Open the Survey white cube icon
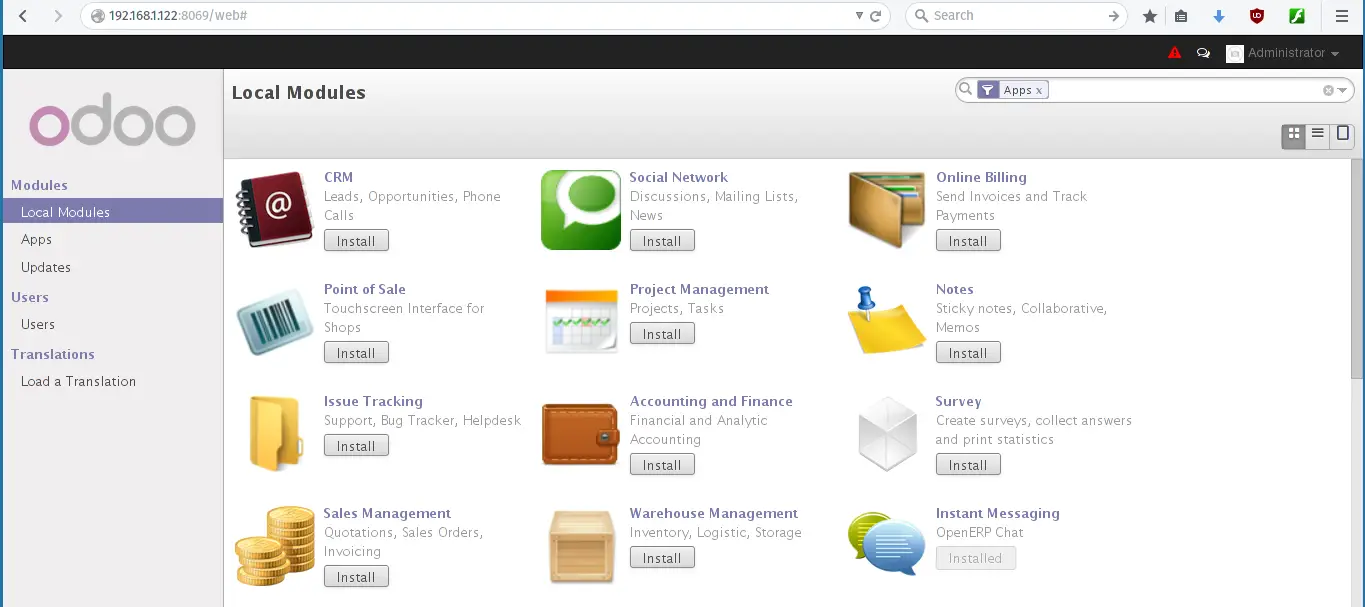The height and width of the screenshot is (607, 1365). [887, 434]
